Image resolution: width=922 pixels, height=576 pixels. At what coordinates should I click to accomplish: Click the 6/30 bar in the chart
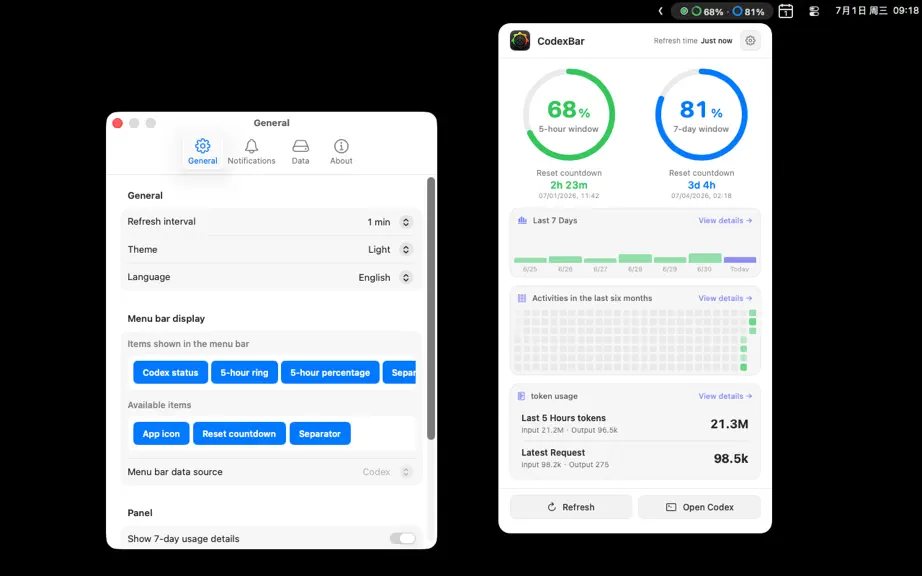tap(704, 258)
